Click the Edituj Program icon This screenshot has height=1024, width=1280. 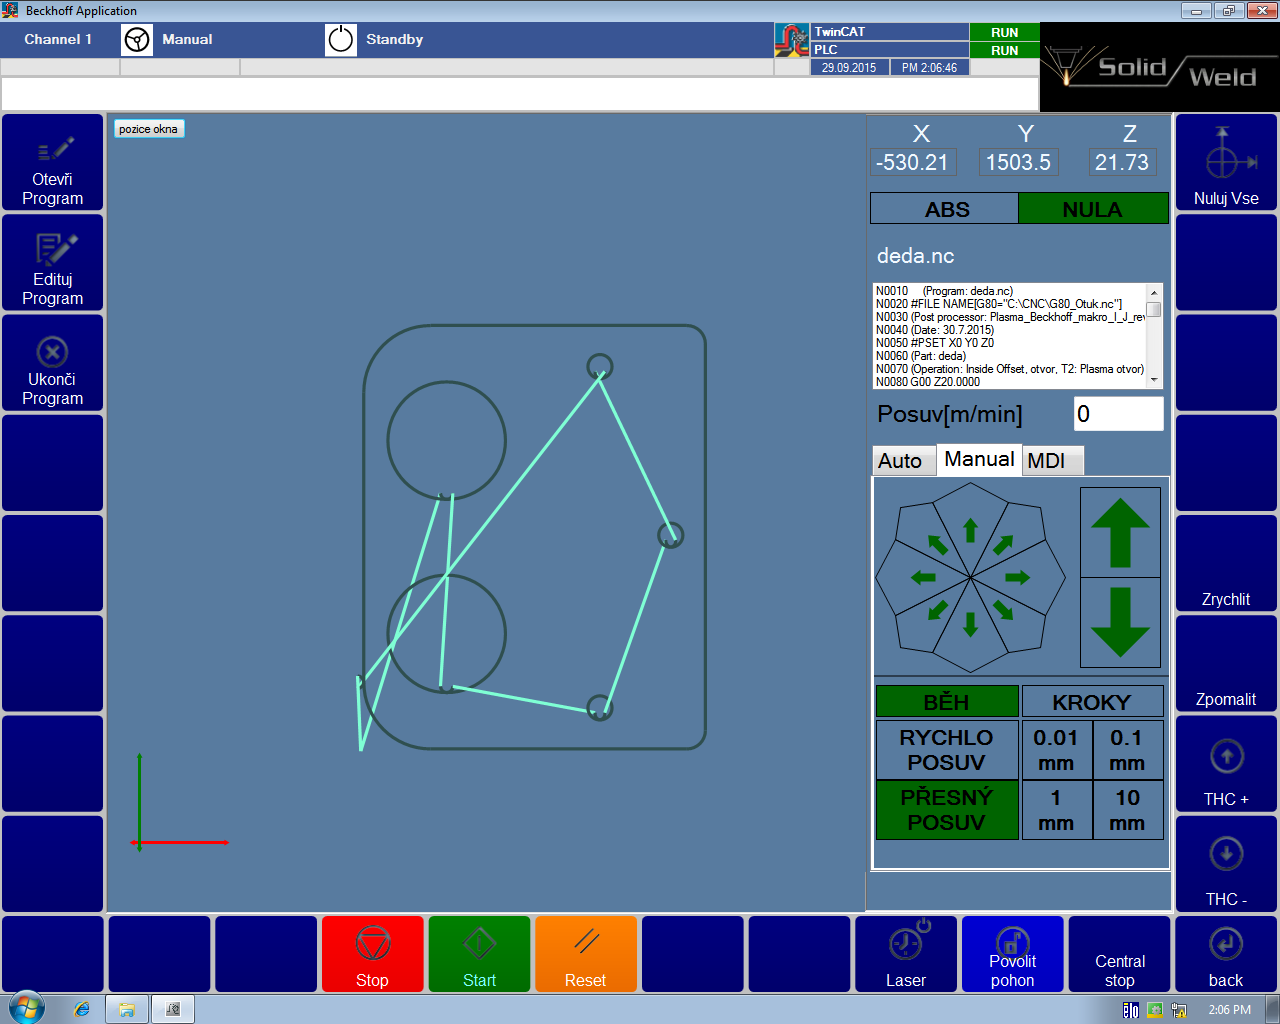(55, 248)
